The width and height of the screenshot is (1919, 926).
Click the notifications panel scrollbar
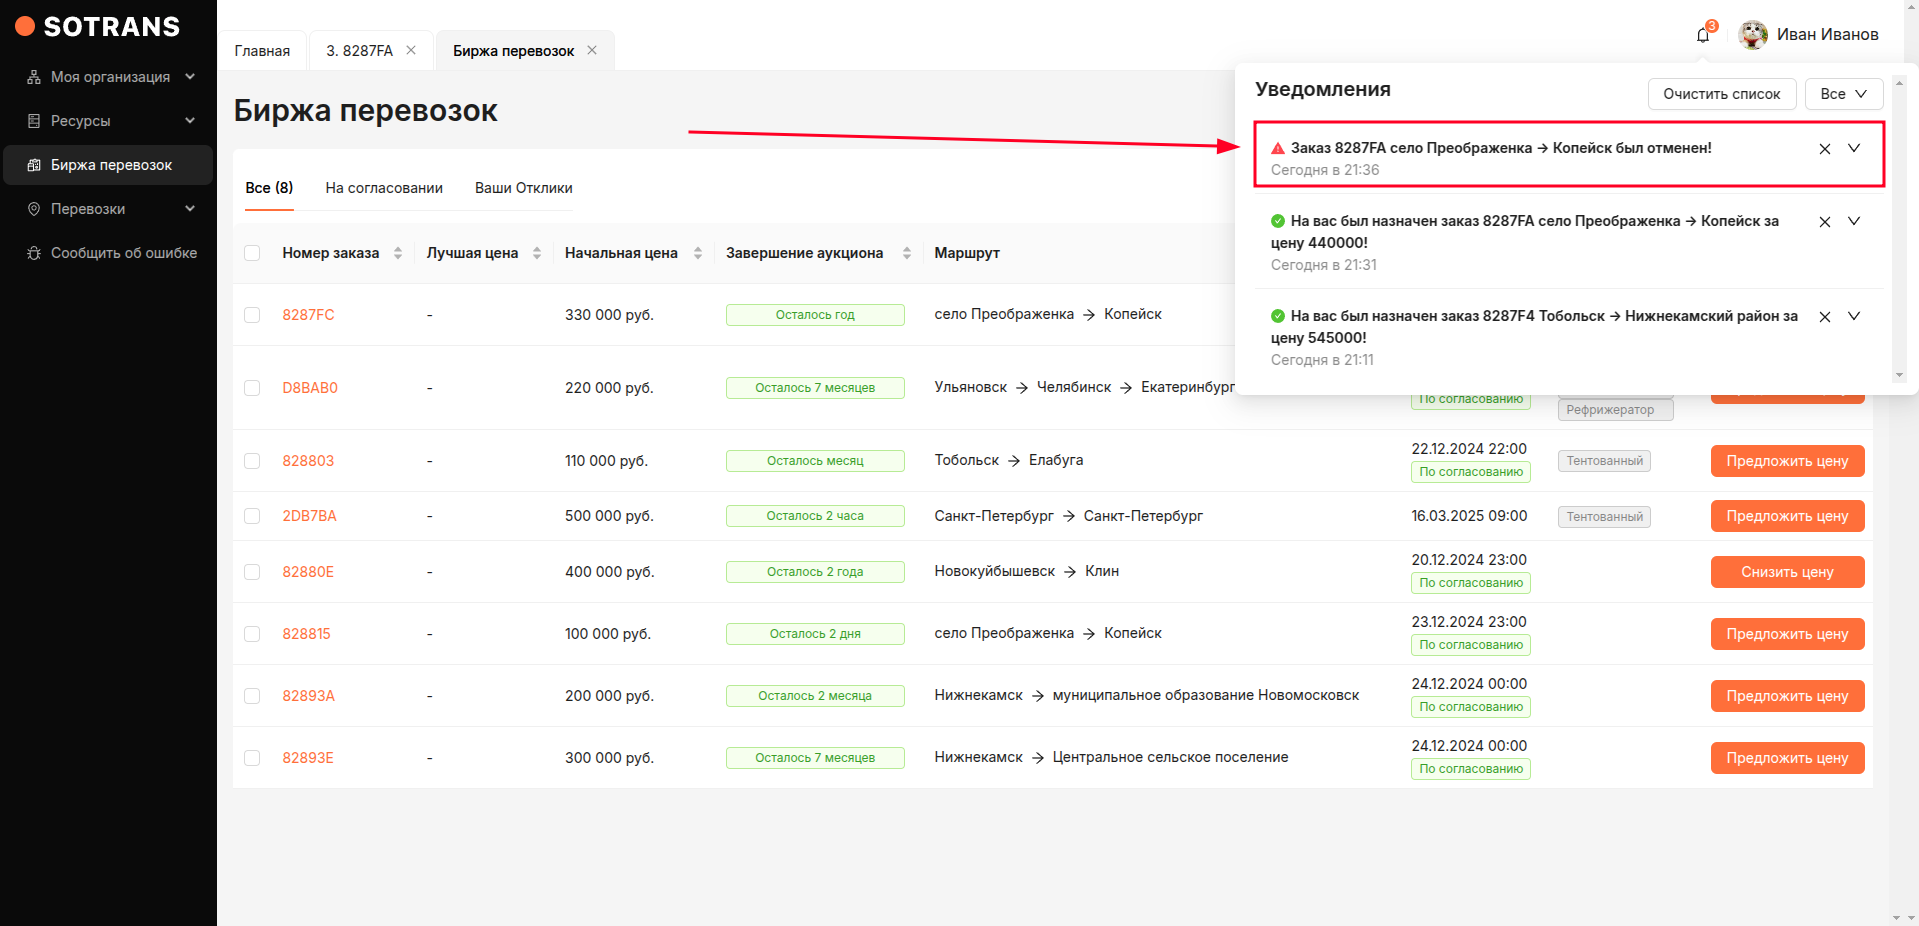[1899, 230]
